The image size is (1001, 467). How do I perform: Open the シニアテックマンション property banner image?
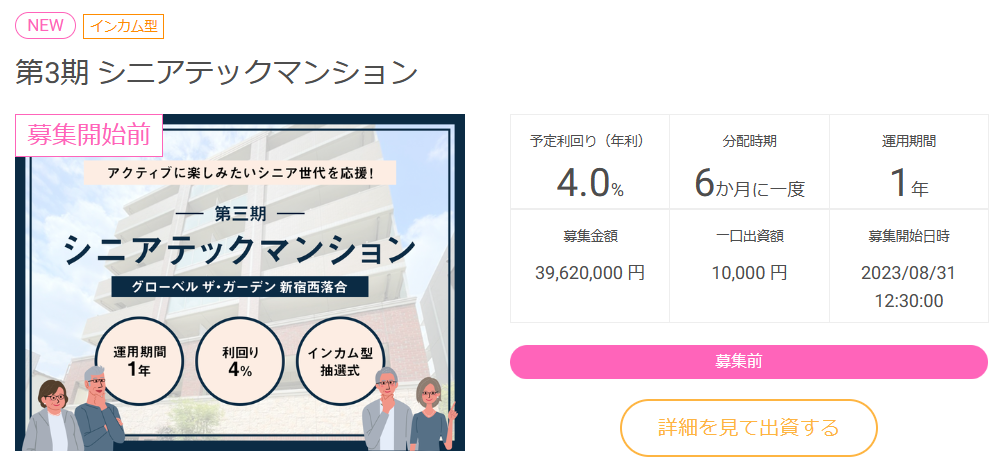(240, 283)
